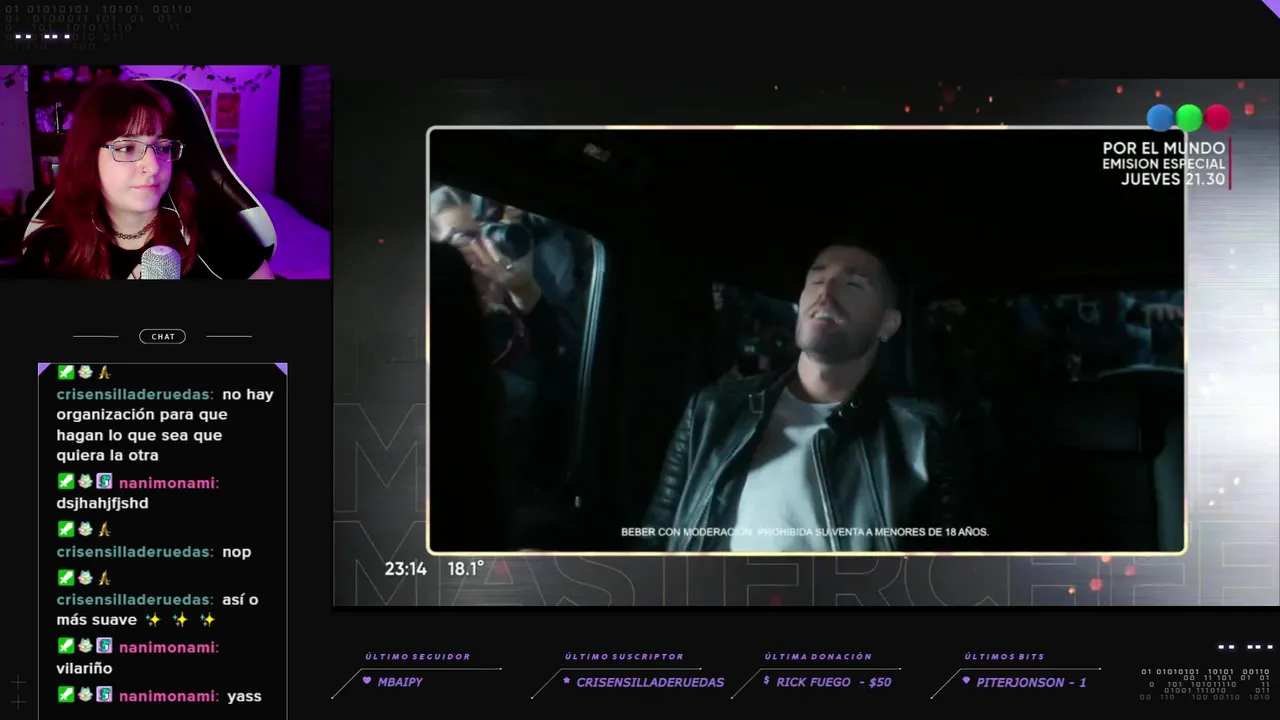
Task: Click moderator badge next to nanimonami dsjhahjfjshd message
Action: (x=65, y=480)
